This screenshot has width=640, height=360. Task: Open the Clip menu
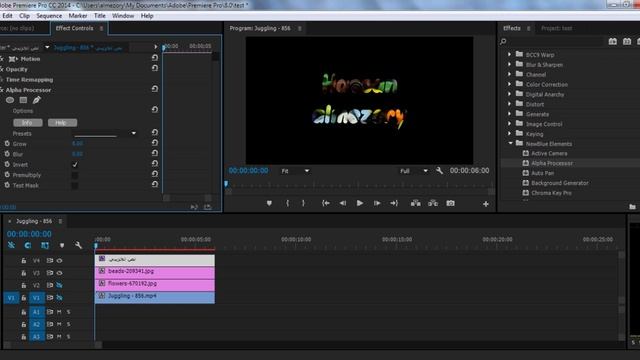click(24, 16)
